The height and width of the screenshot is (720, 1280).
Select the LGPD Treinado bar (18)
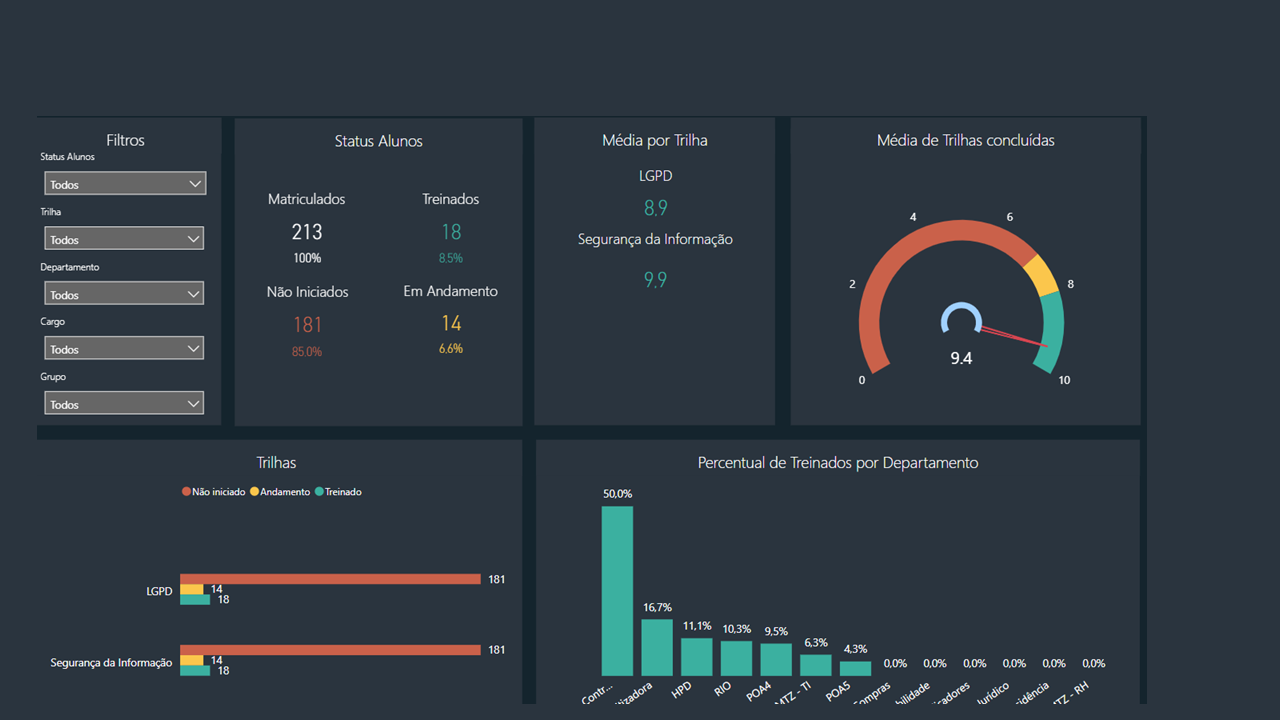point(195,599)
